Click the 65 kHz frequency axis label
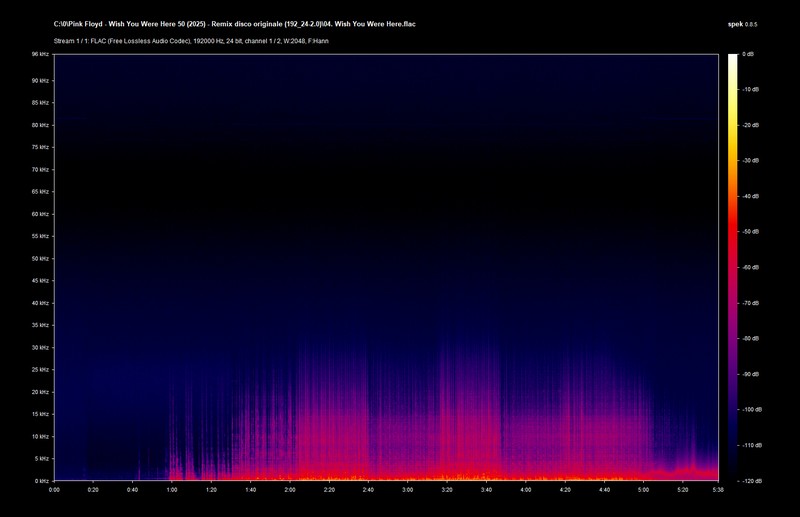 click(40, 191)
